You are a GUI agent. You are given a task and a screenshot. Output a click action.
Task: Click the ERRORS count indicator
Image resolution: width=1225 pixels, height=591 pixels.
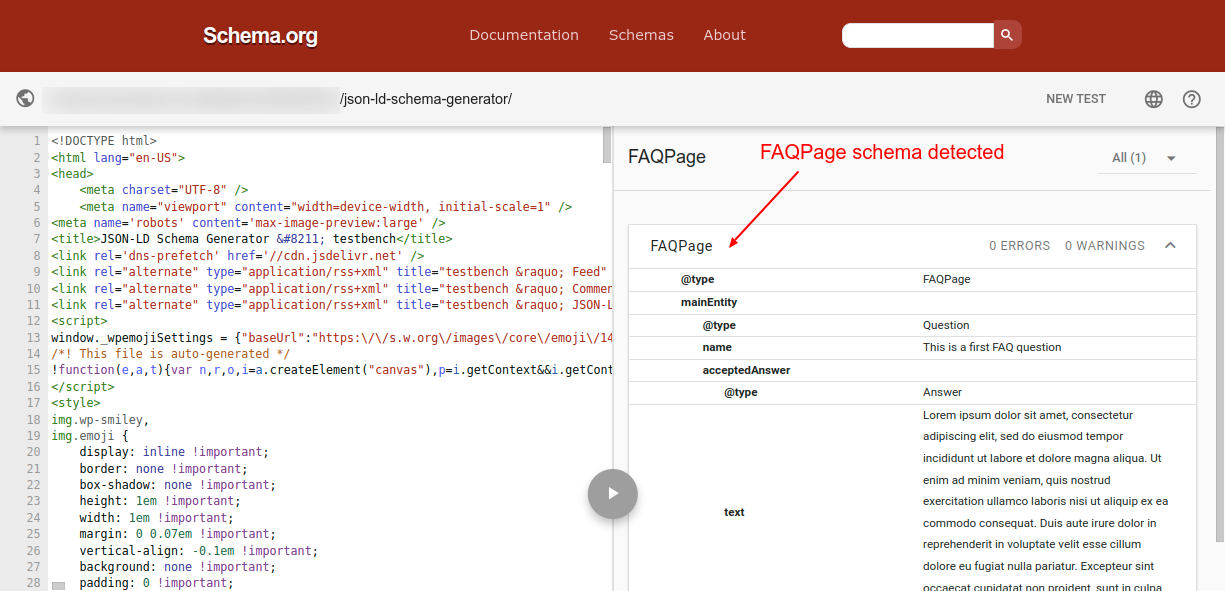[x=1019, y=245]
